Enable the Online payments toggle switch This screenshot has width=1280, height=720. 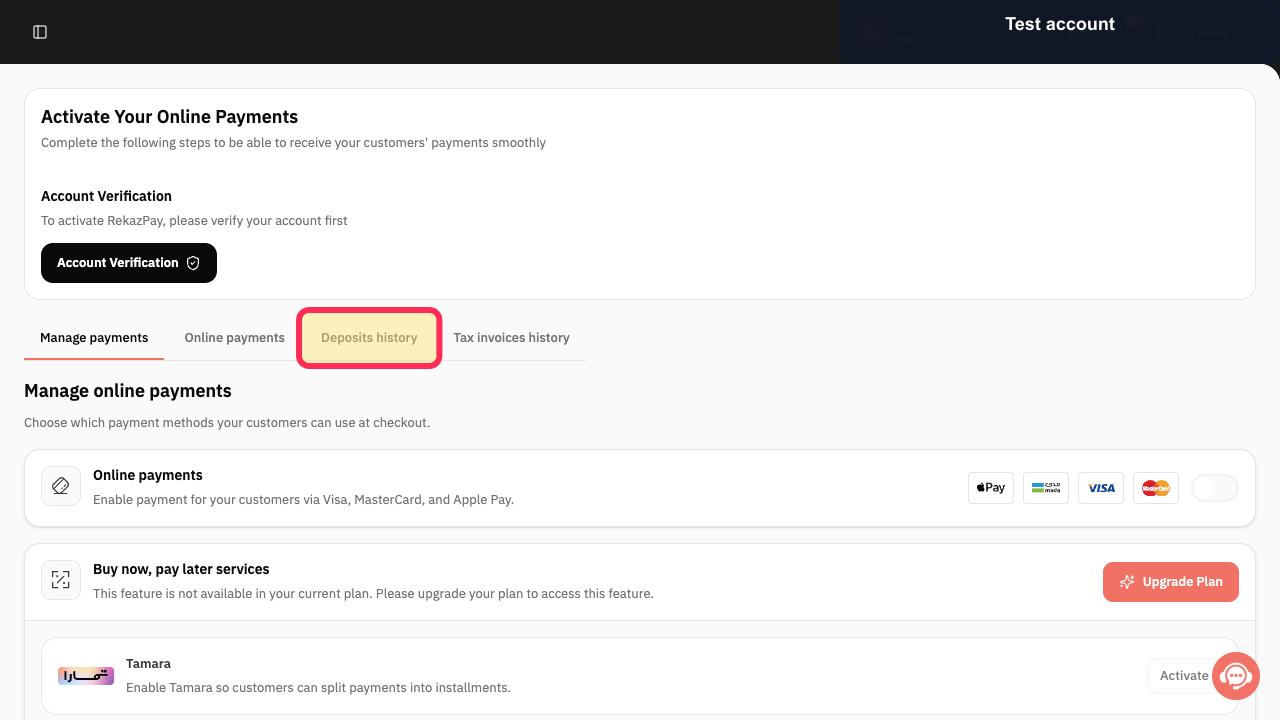coord(1215,488)
